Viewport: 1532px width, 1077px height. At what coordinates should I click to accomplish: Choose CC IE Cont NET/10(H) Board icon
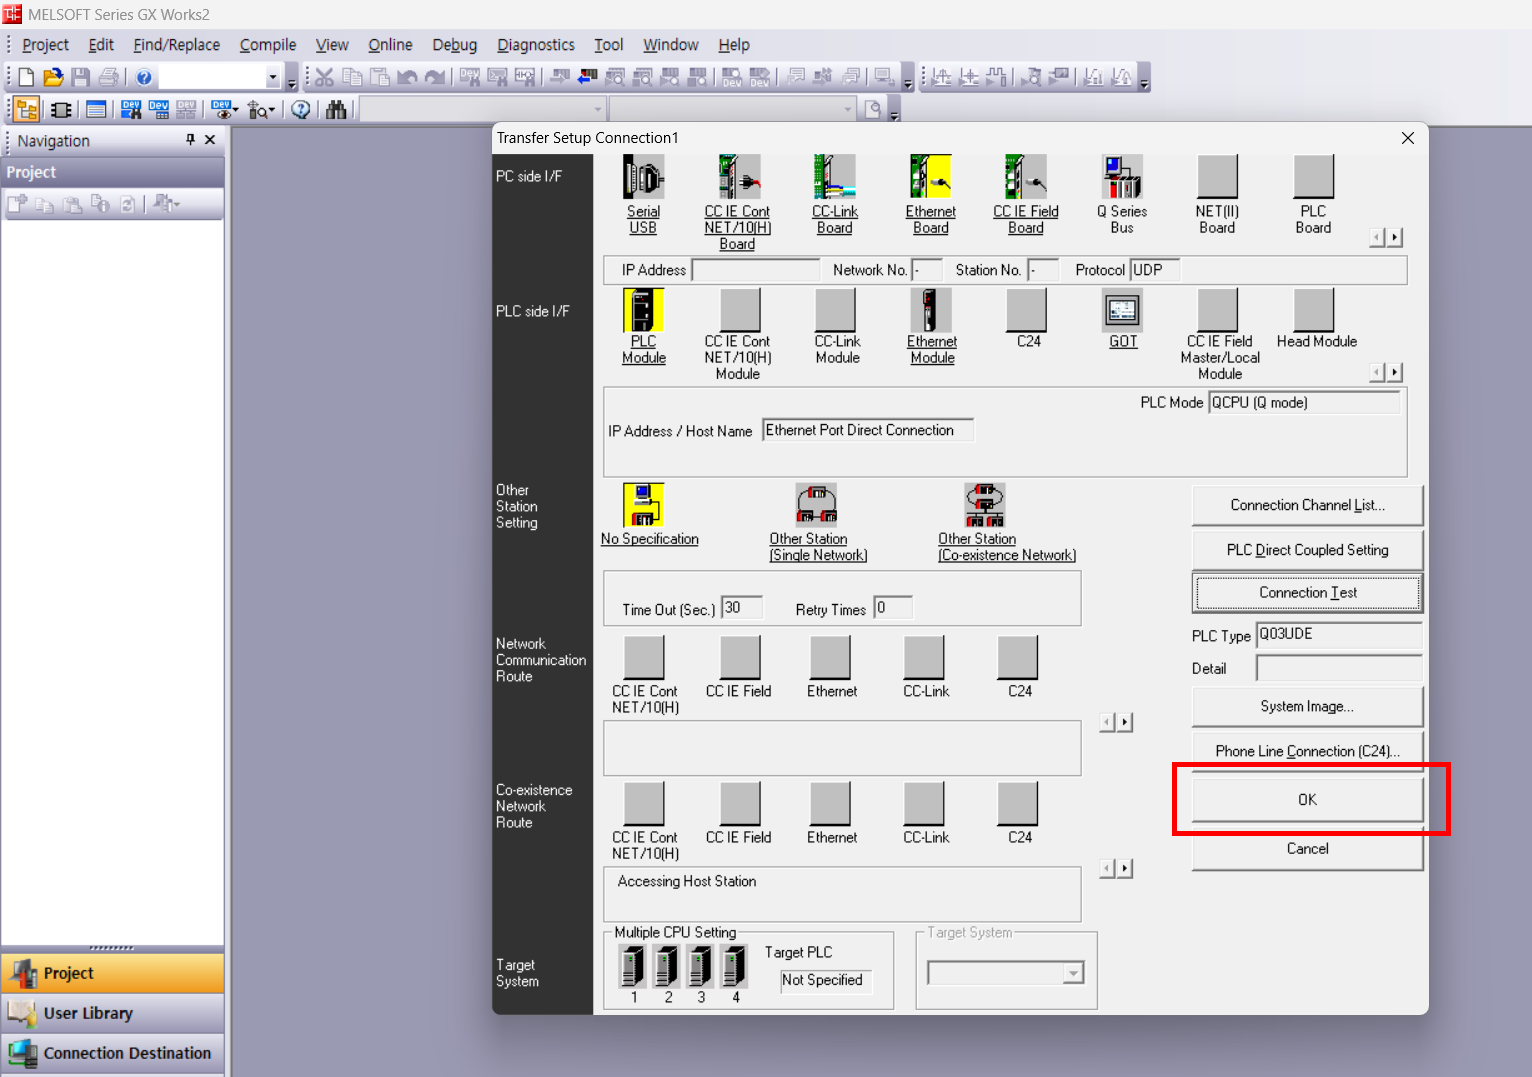738,178
